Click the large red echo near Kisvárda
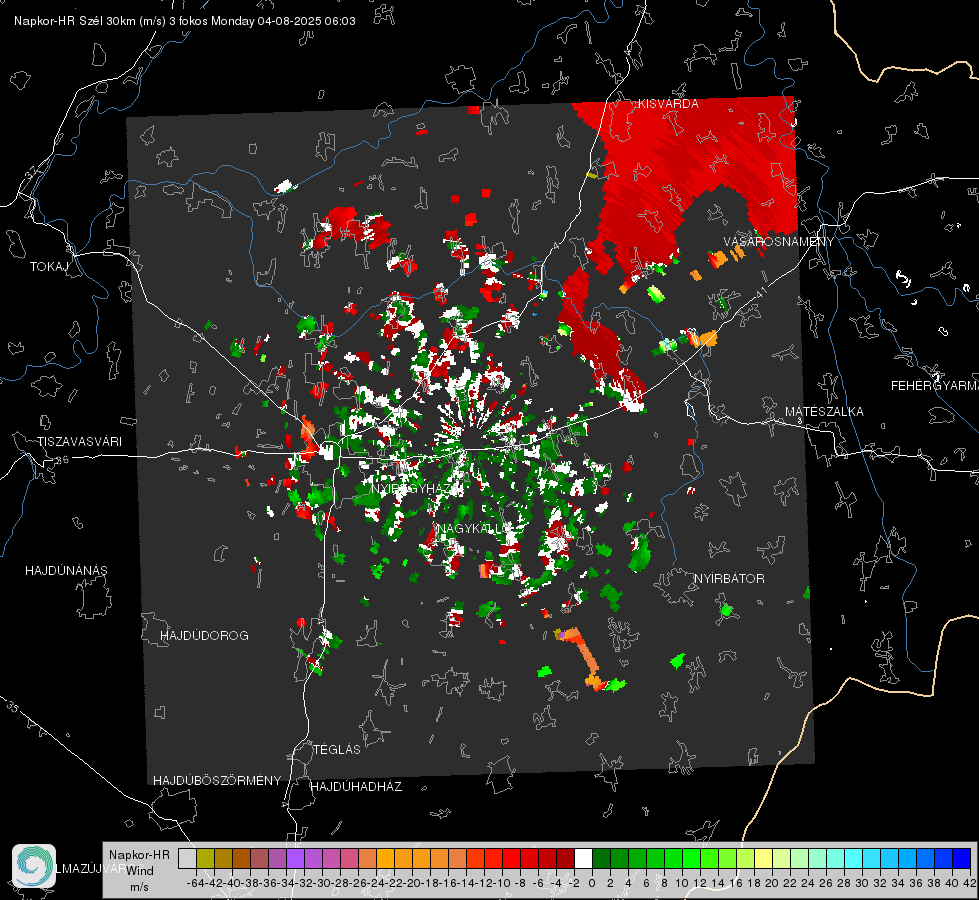Viewport: 979px width, 900px height. tap(662, 181)
